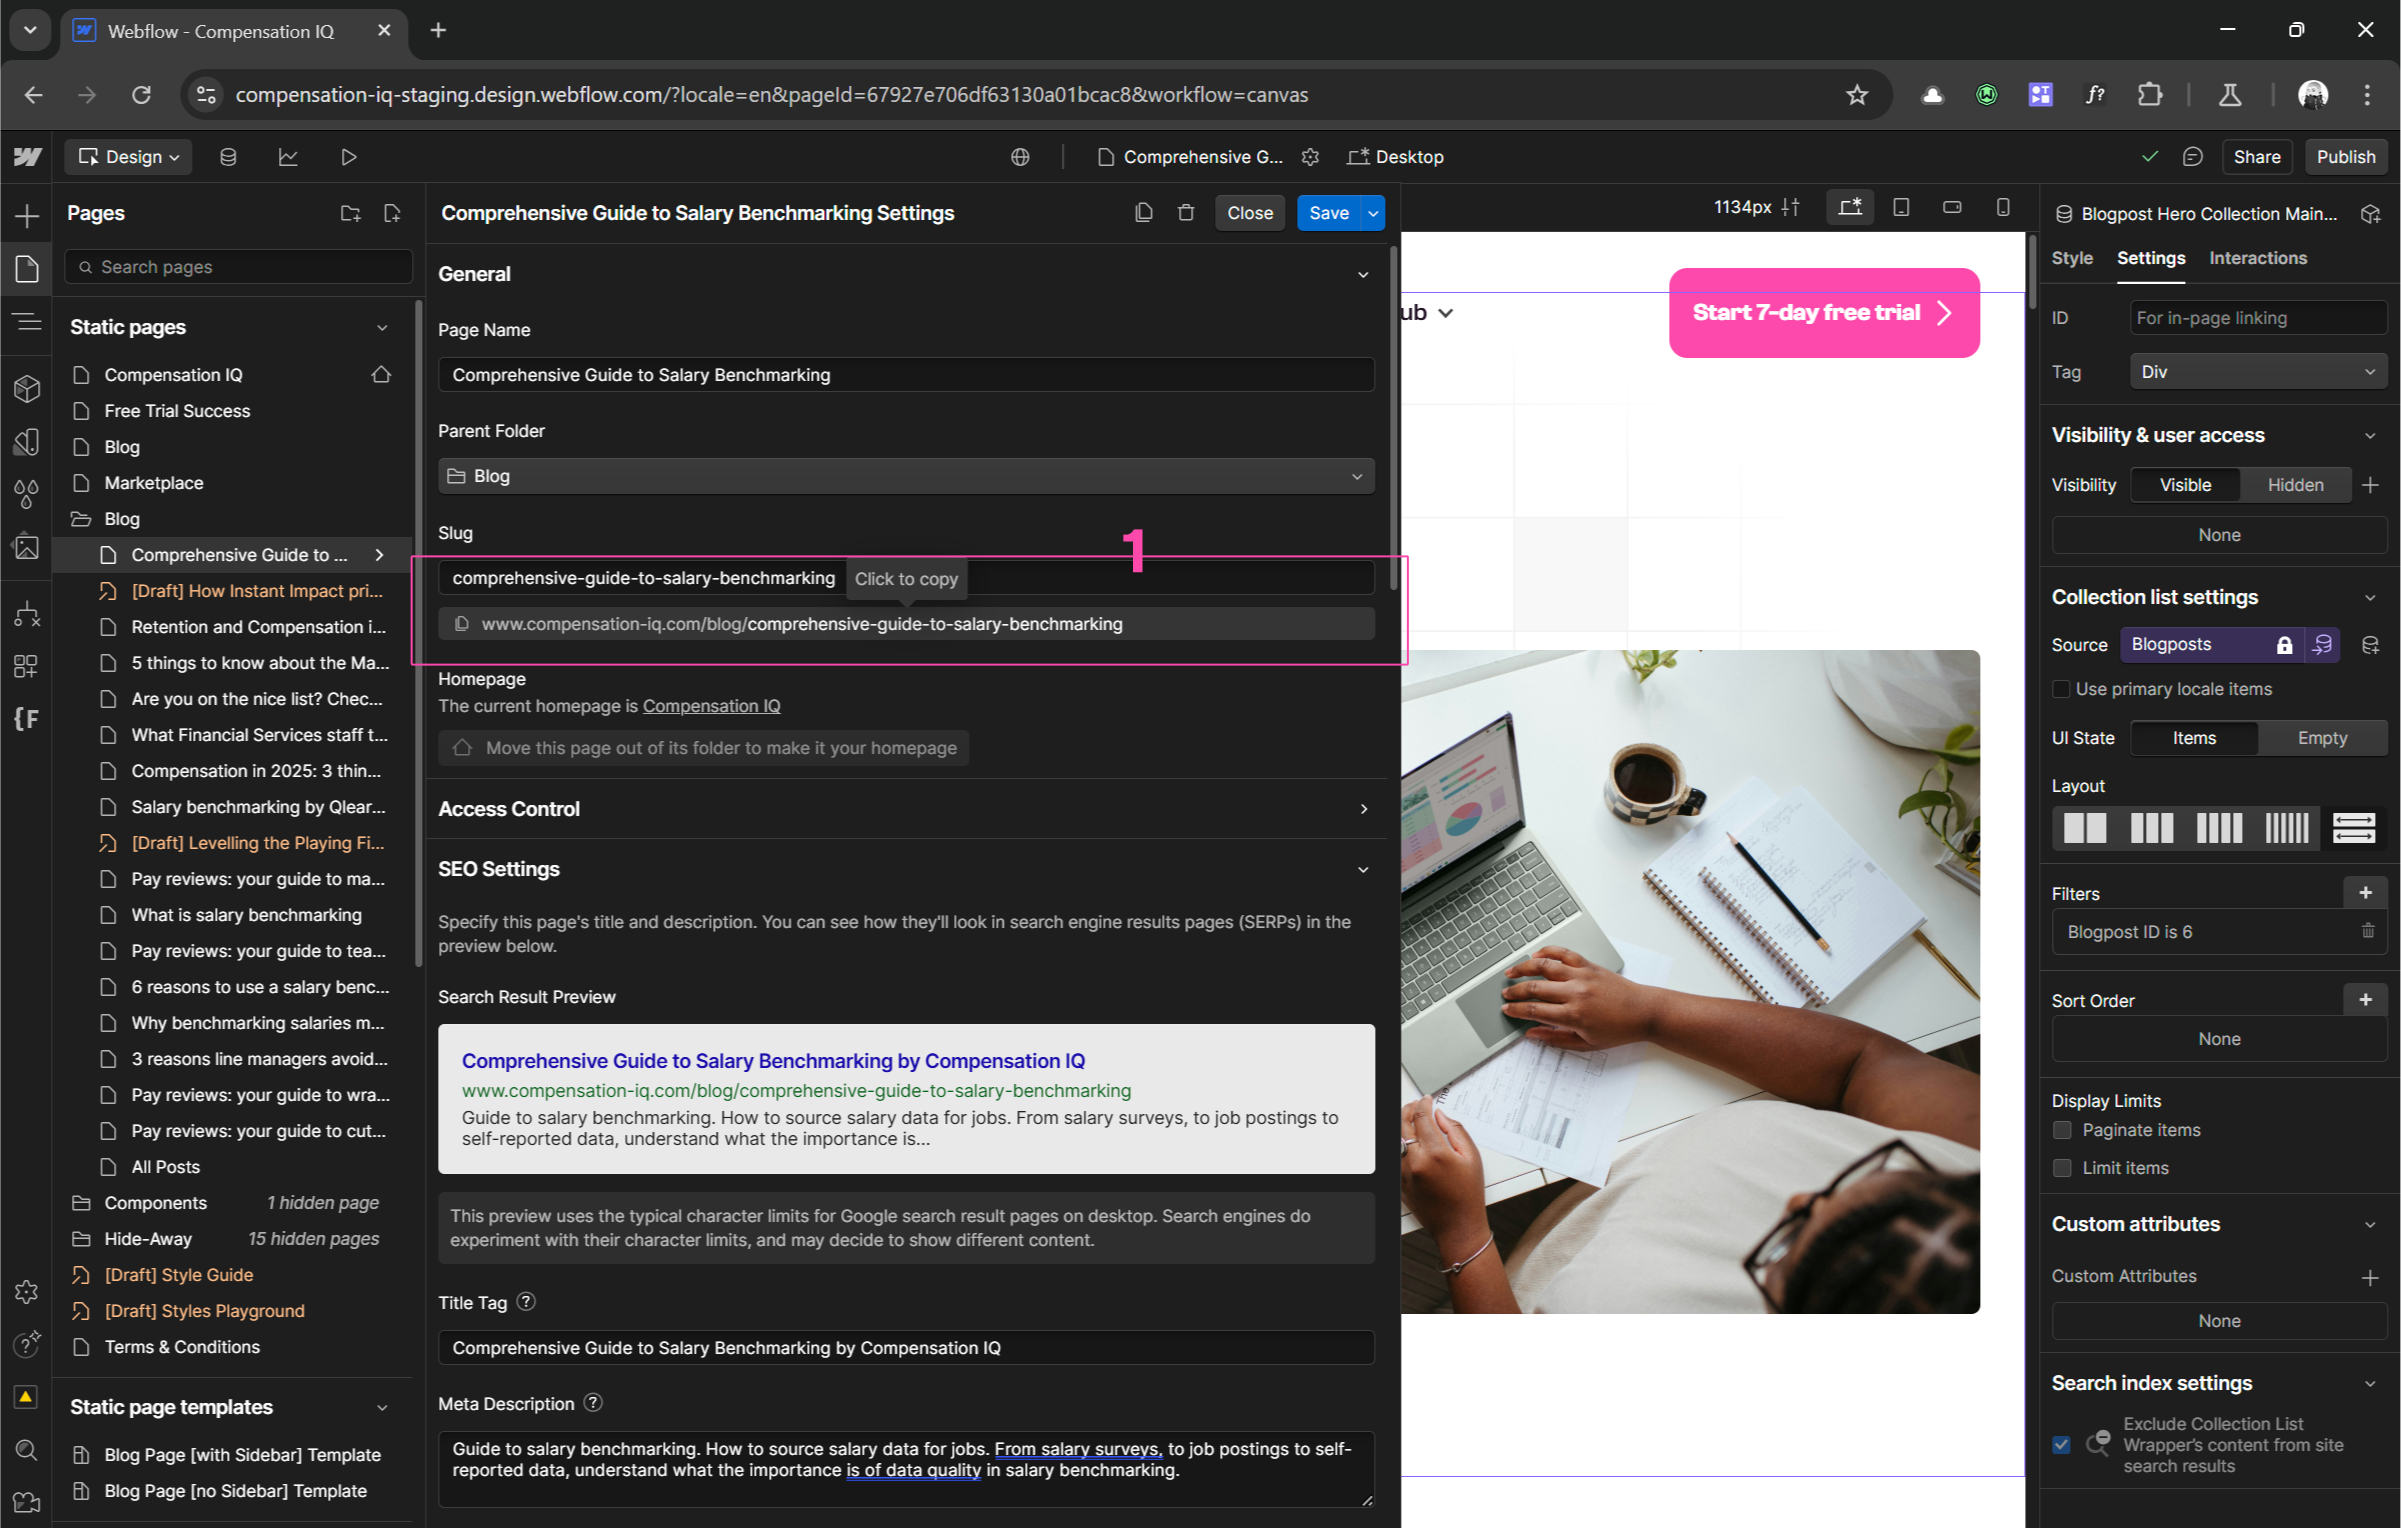Open the CMS database icon in top bar

(x=228, y=157)
